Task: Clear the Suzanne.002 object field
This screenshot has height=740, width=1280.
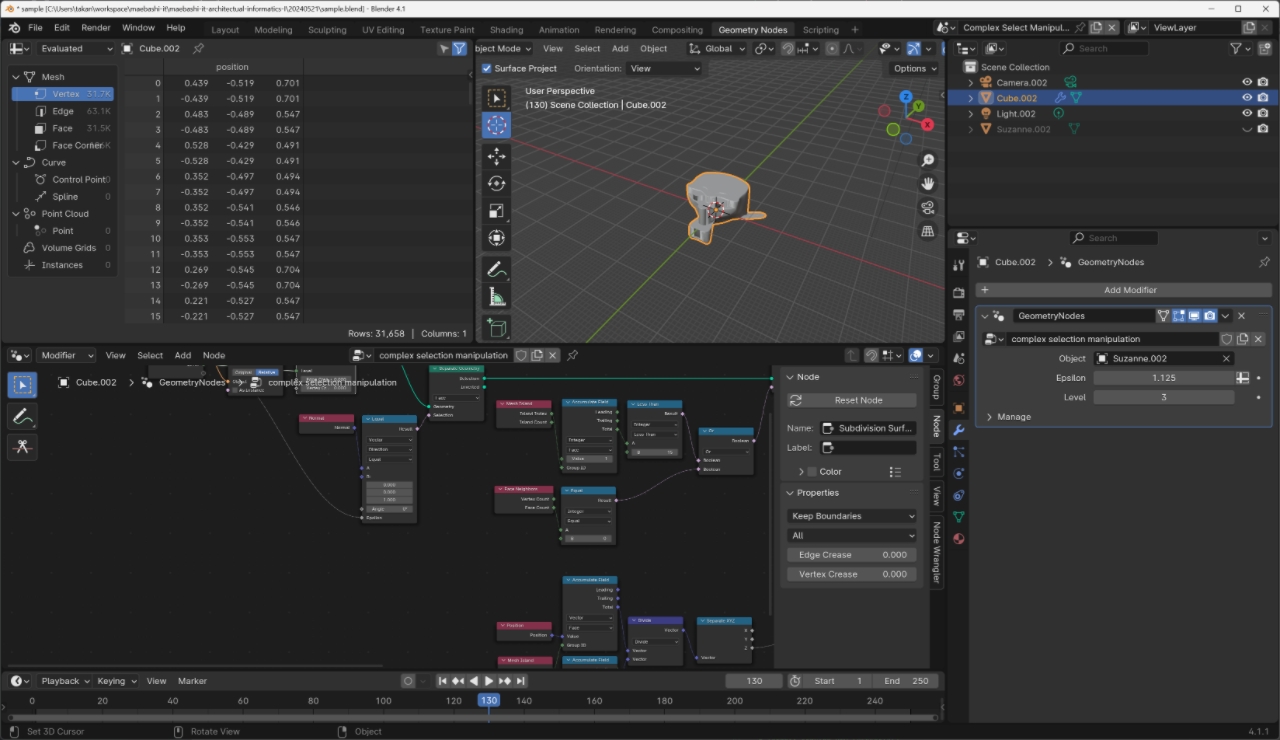Action: pyautogui.click(x=1227, y=358)
